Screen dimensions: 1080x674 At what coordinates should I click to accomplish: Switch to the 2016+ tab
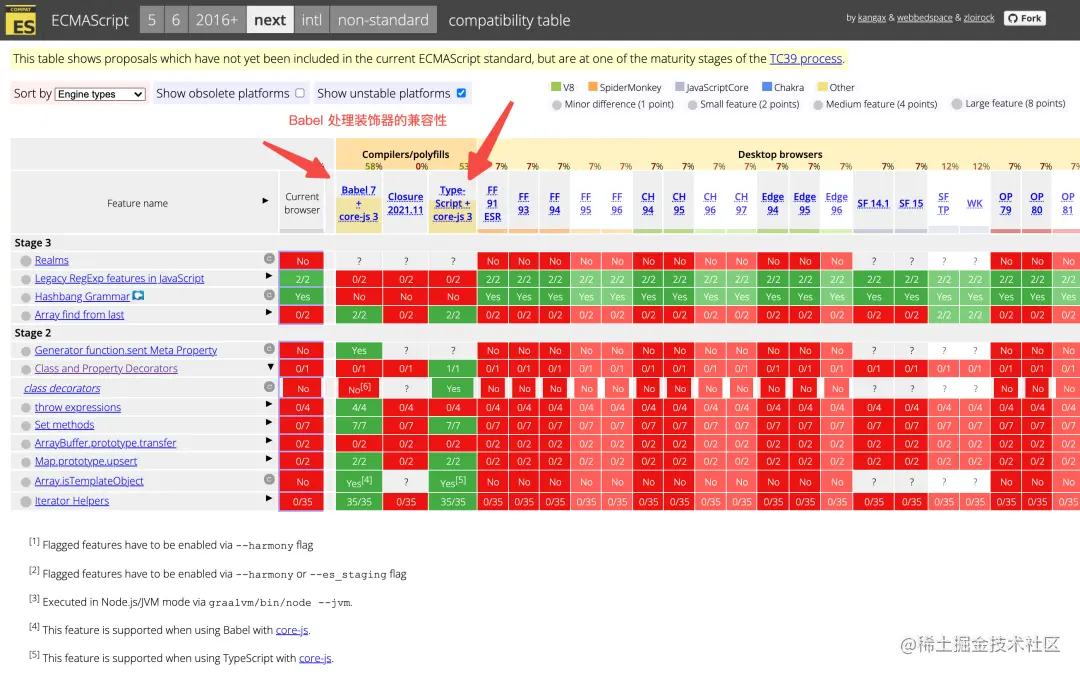pos(216,20)
